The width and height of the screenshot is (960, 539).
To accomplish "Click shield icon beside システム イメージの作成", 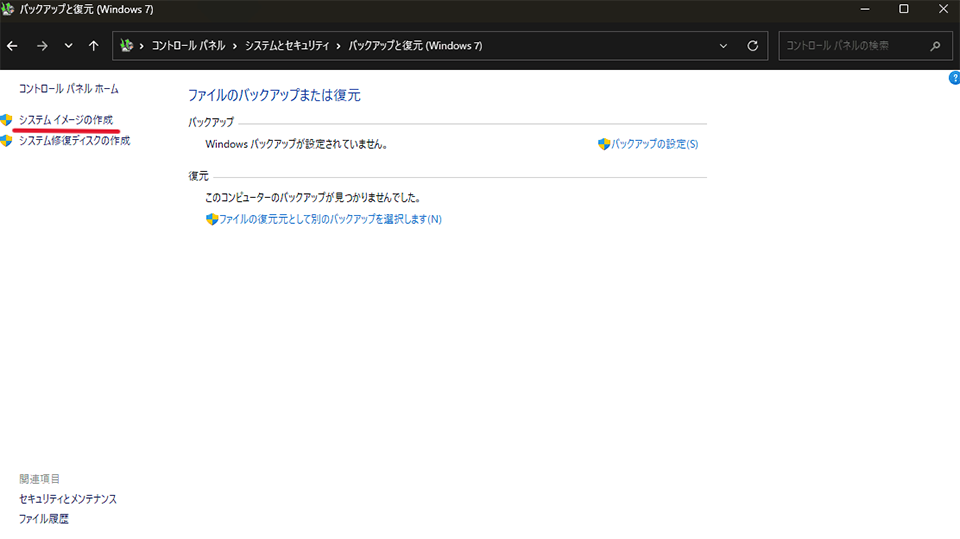I will pyautogui.click(x=6, y=120).
